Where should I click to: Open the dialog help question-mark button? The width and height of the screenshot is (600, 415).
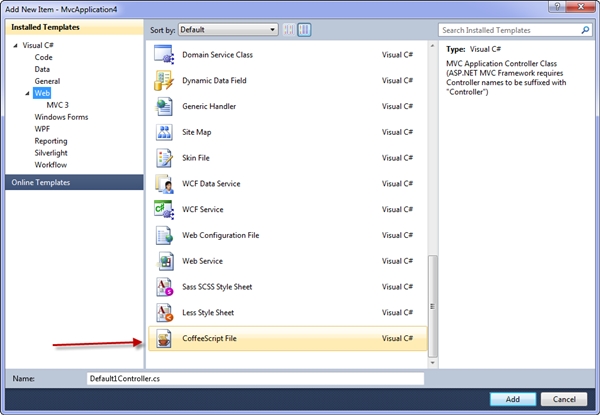pos(557,7)
